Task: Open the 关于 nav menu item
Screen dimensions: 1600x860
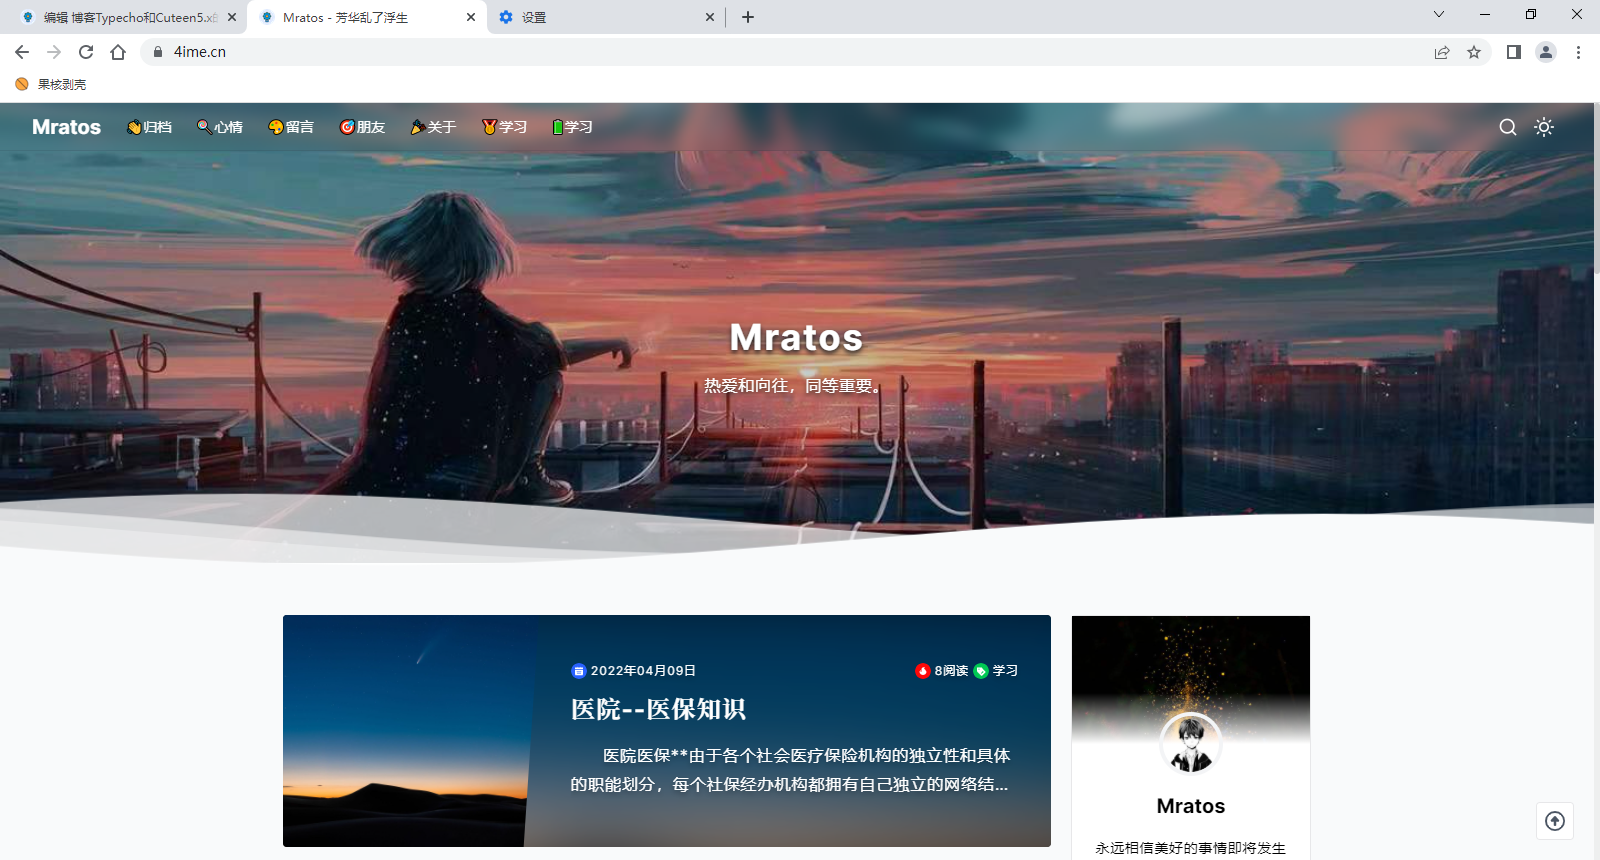Action: pyautogui.click(x=433, y=127)
